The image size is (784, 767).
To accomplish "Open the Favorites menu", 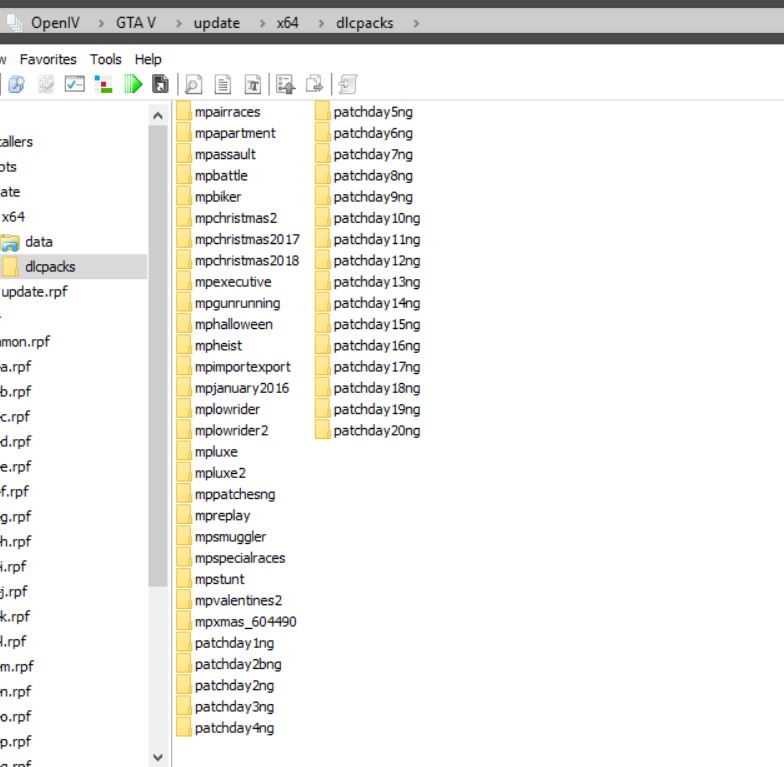I will point(48,60).
